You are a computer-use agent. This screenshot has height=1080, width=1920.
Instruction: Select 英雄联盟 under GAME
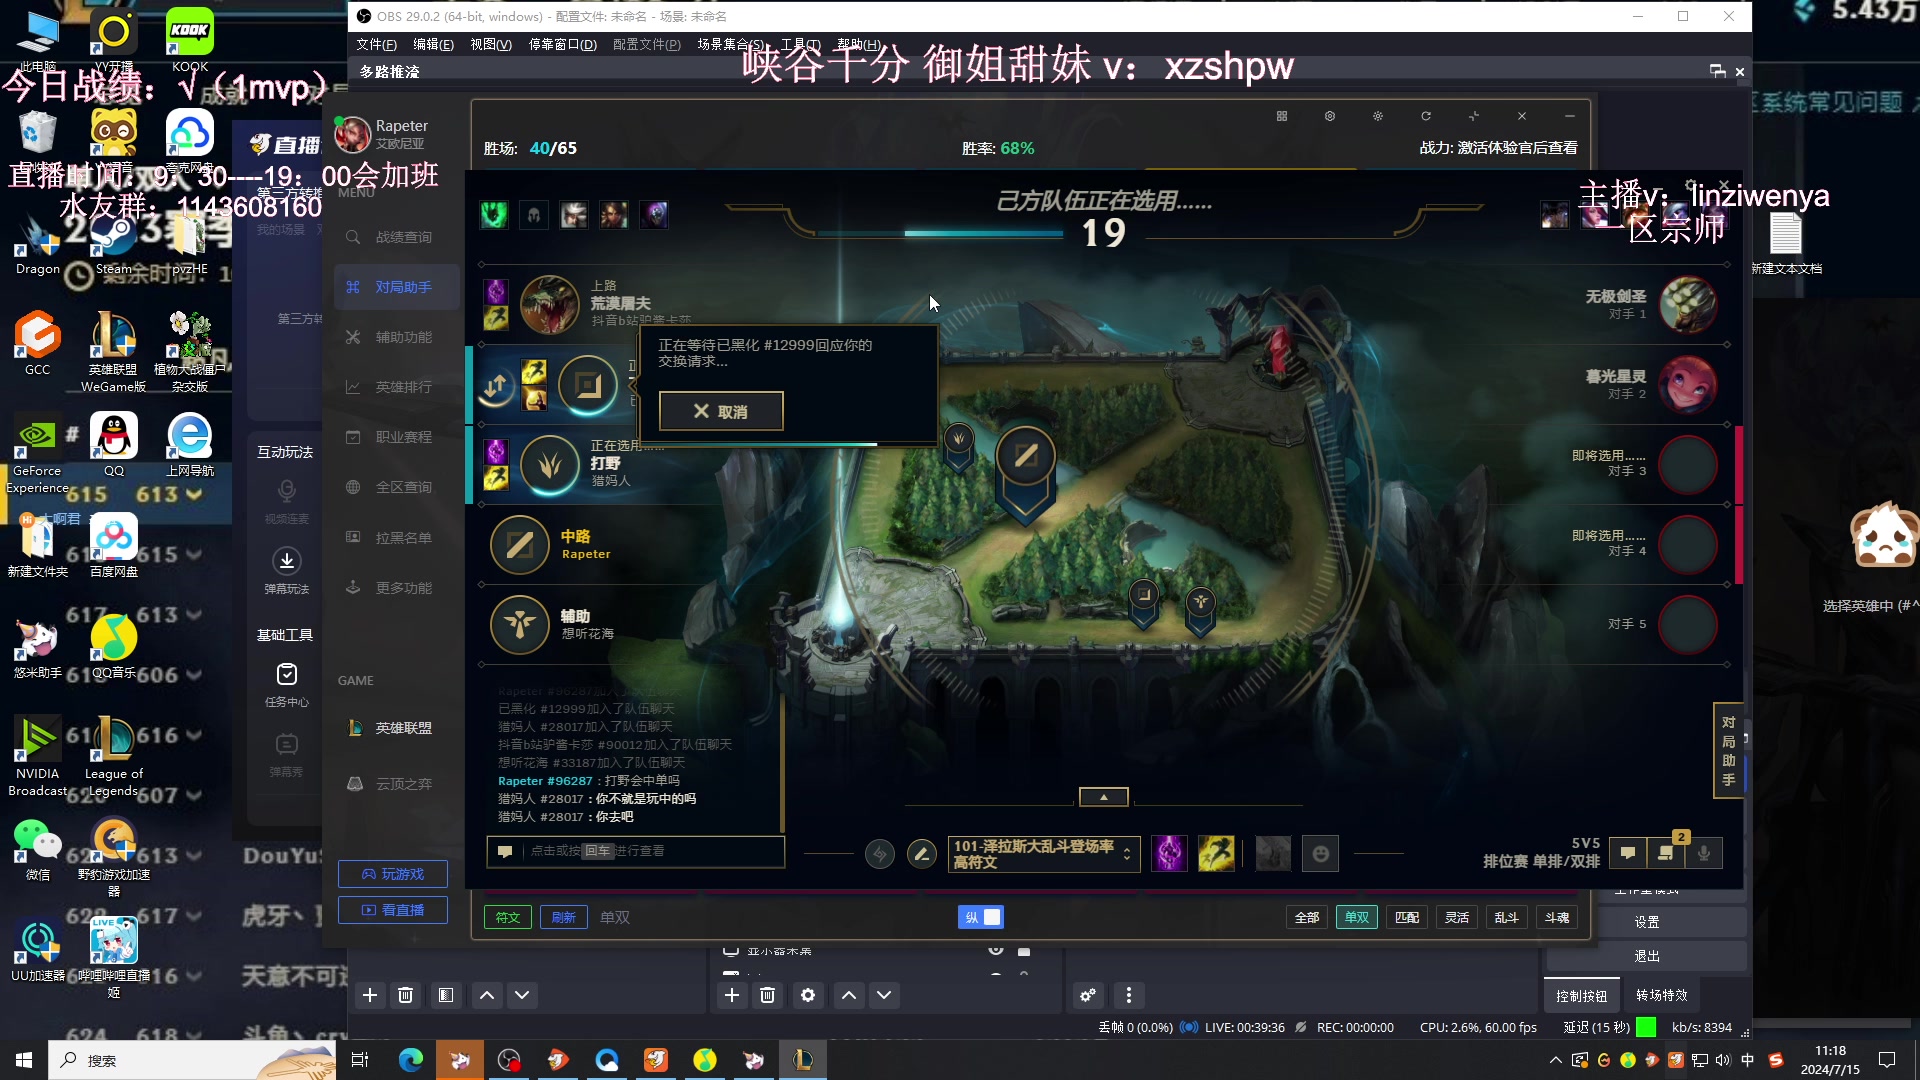(x=390, y=728)
